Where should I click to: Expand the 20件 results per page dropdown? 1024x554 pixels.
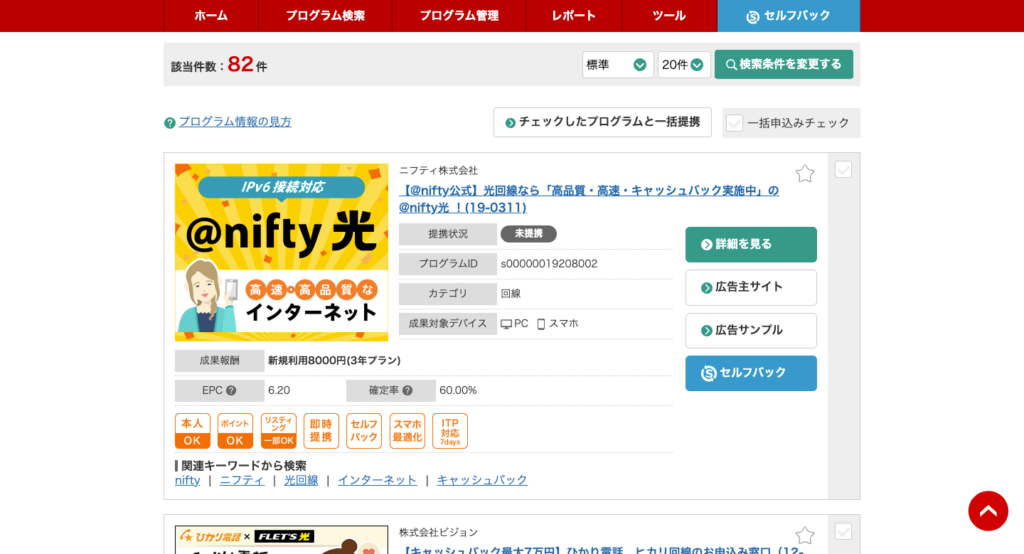(x=684, y=65)
